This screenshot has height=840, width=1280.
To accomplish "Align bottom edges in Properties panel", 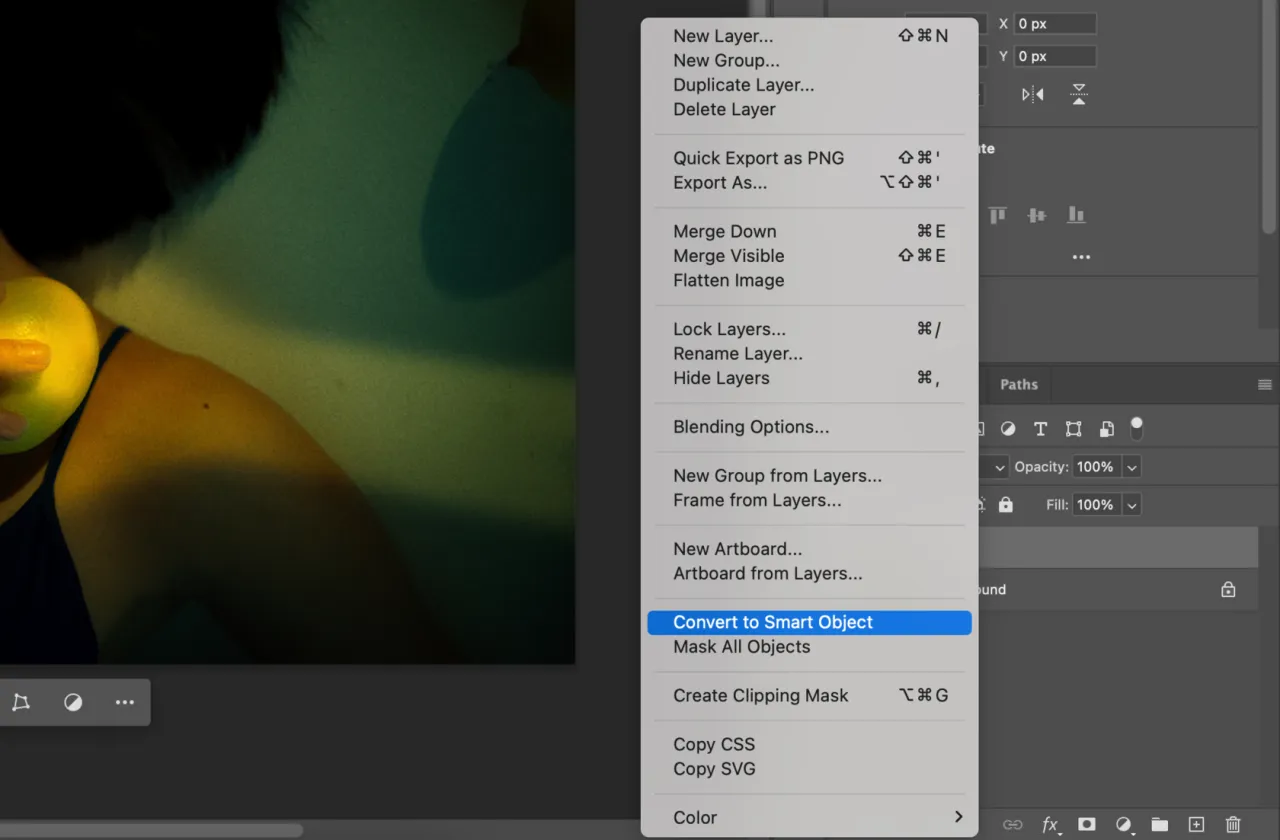I will 1076,215.
